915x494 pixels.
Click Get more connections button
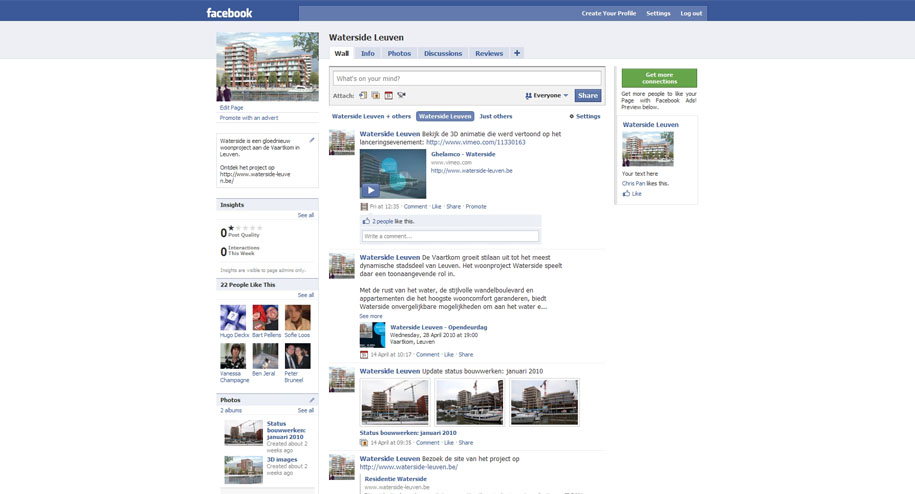659,78
